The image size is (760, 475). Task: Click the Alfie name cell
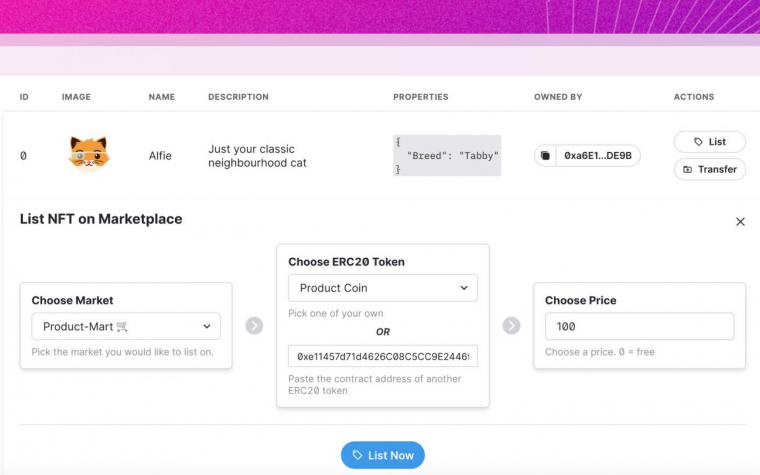click(160, 156)
